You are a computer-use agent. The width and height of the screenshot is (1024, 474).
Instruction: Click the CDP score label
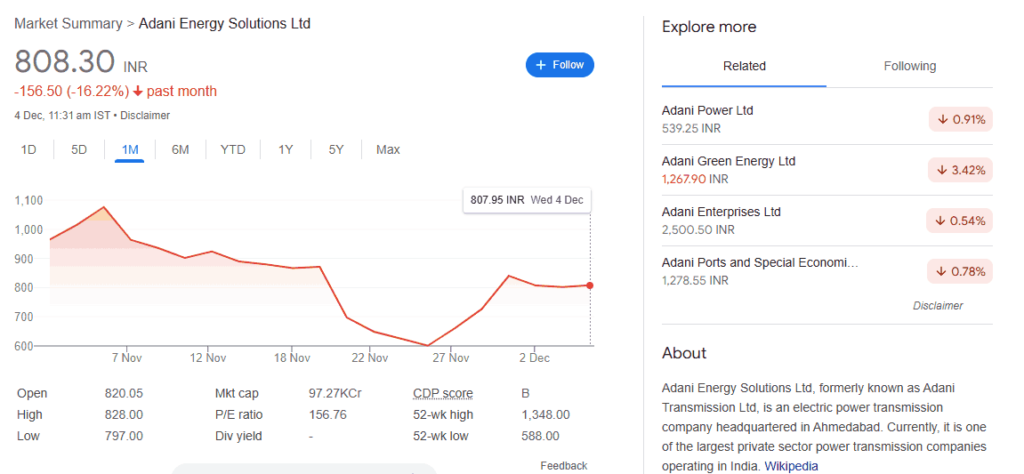pyautogui.click(x=443, y=394)
